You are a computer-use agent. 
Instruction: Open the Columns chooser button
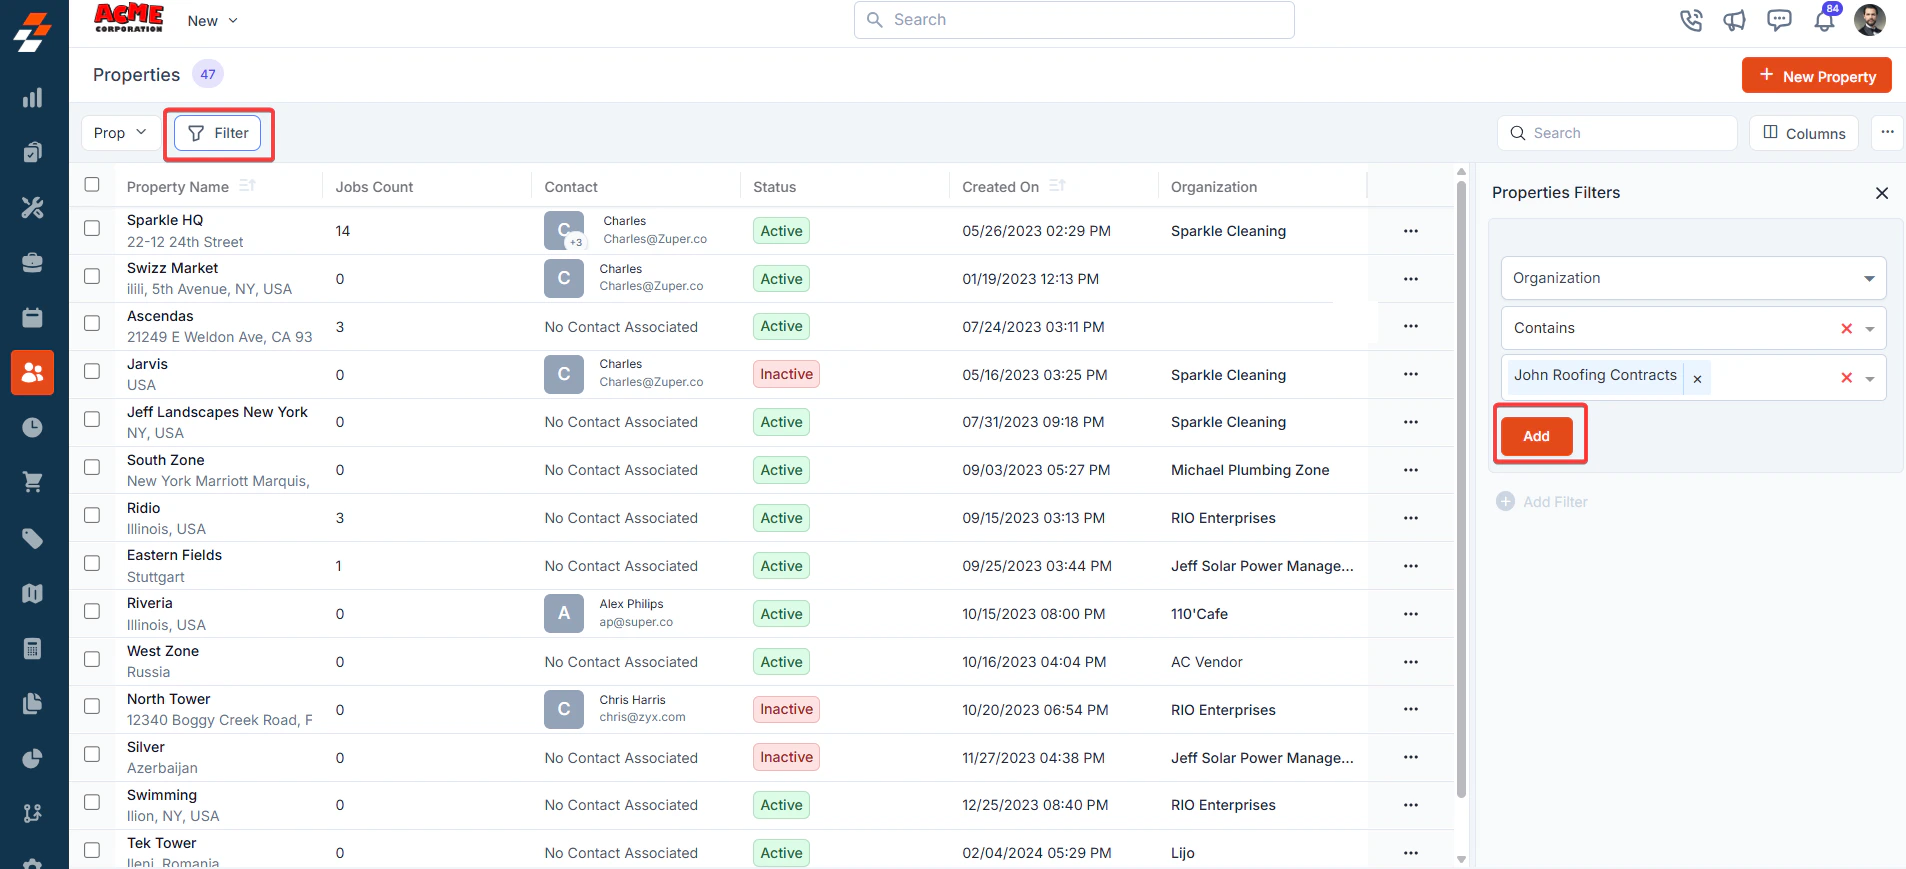click(x=1803, y=133)
